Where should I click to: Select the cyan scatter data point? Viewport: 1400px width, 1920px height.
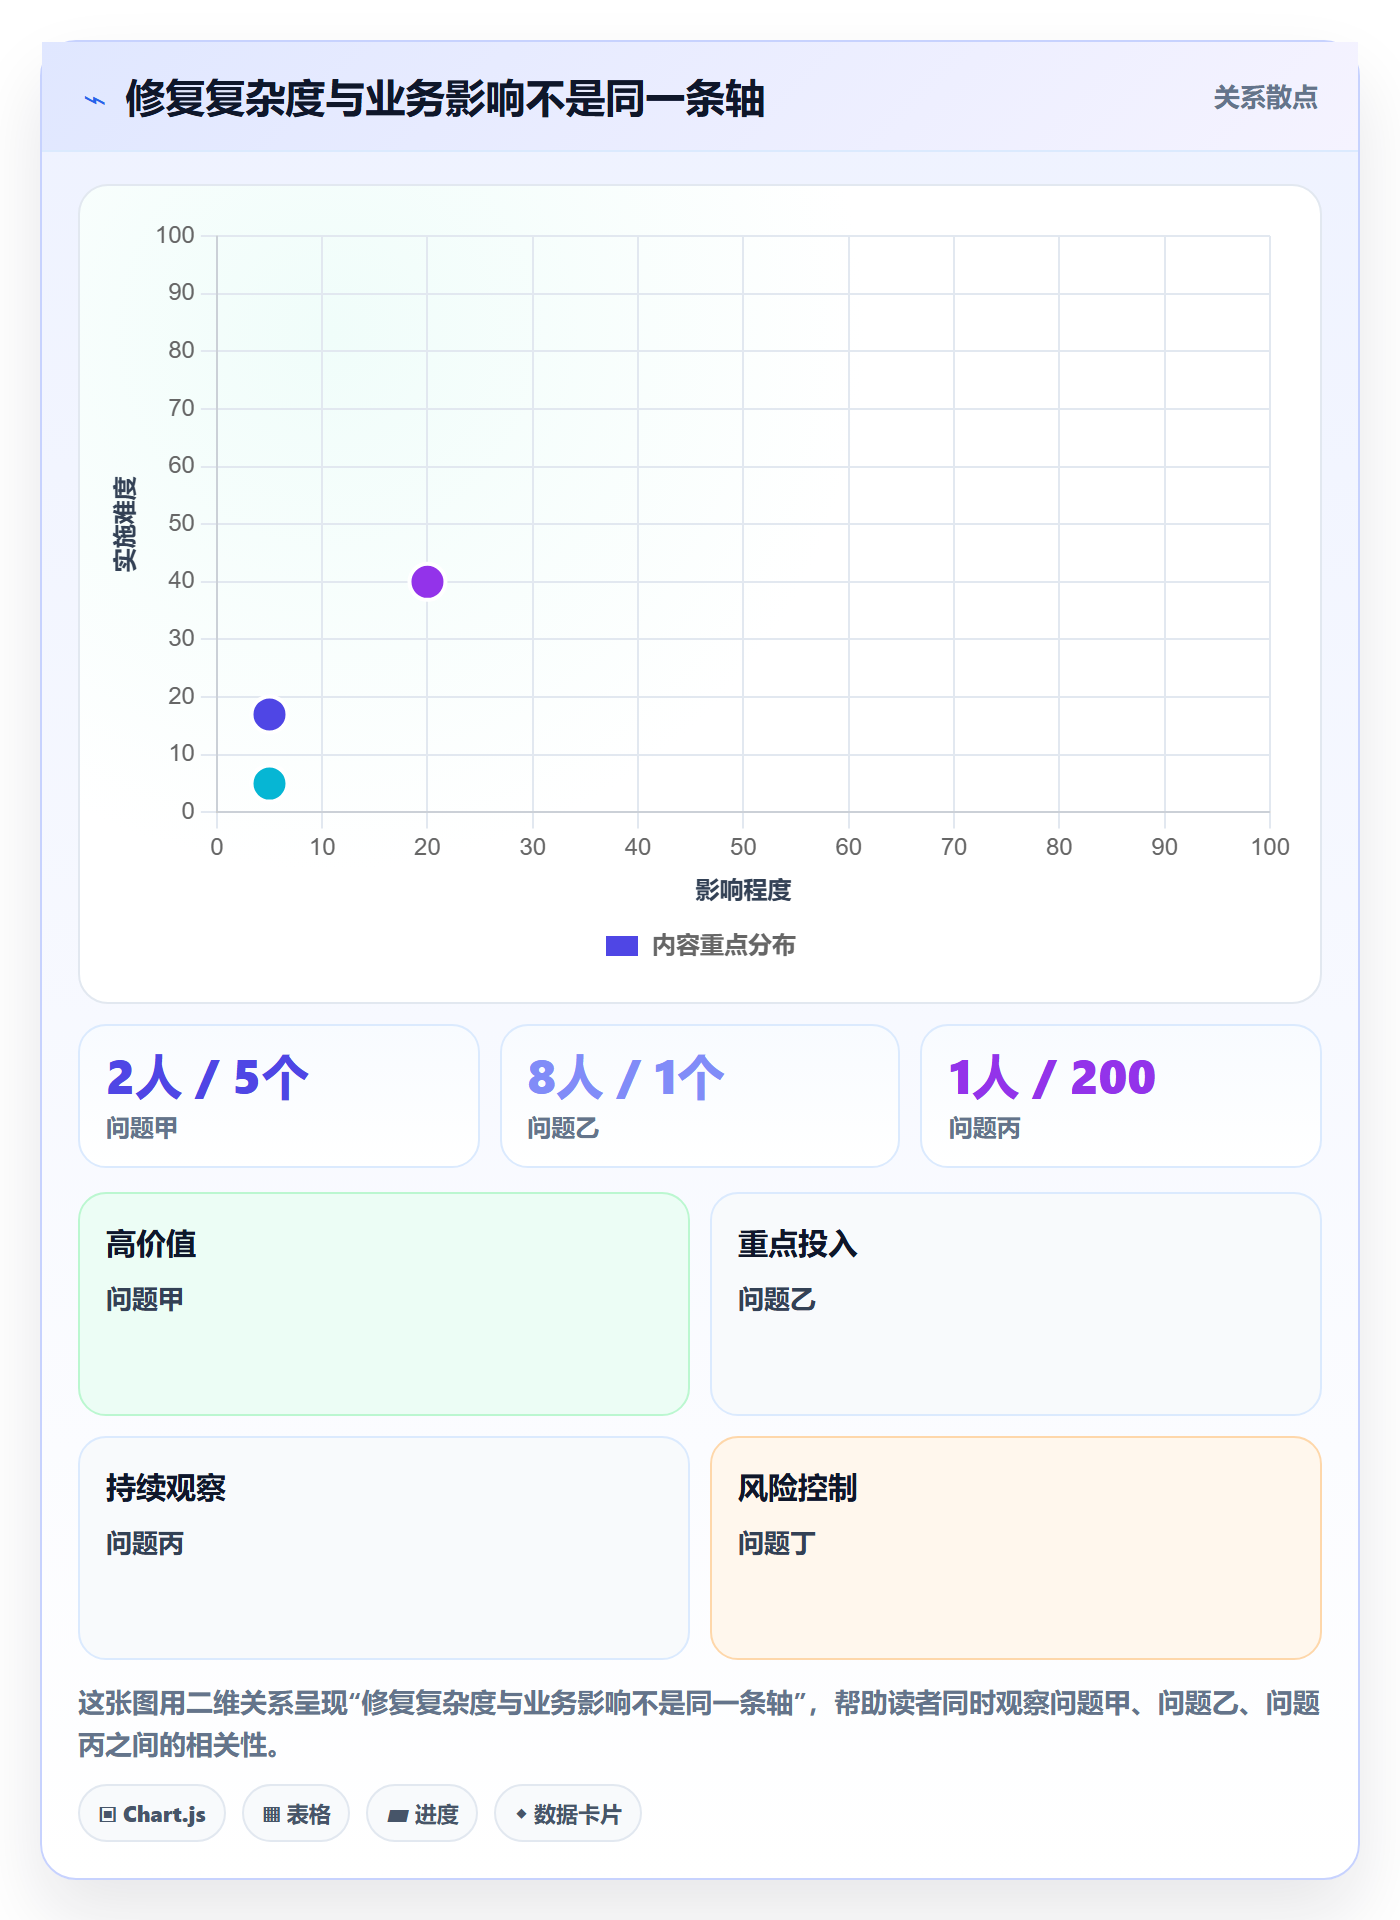point(269,783)
